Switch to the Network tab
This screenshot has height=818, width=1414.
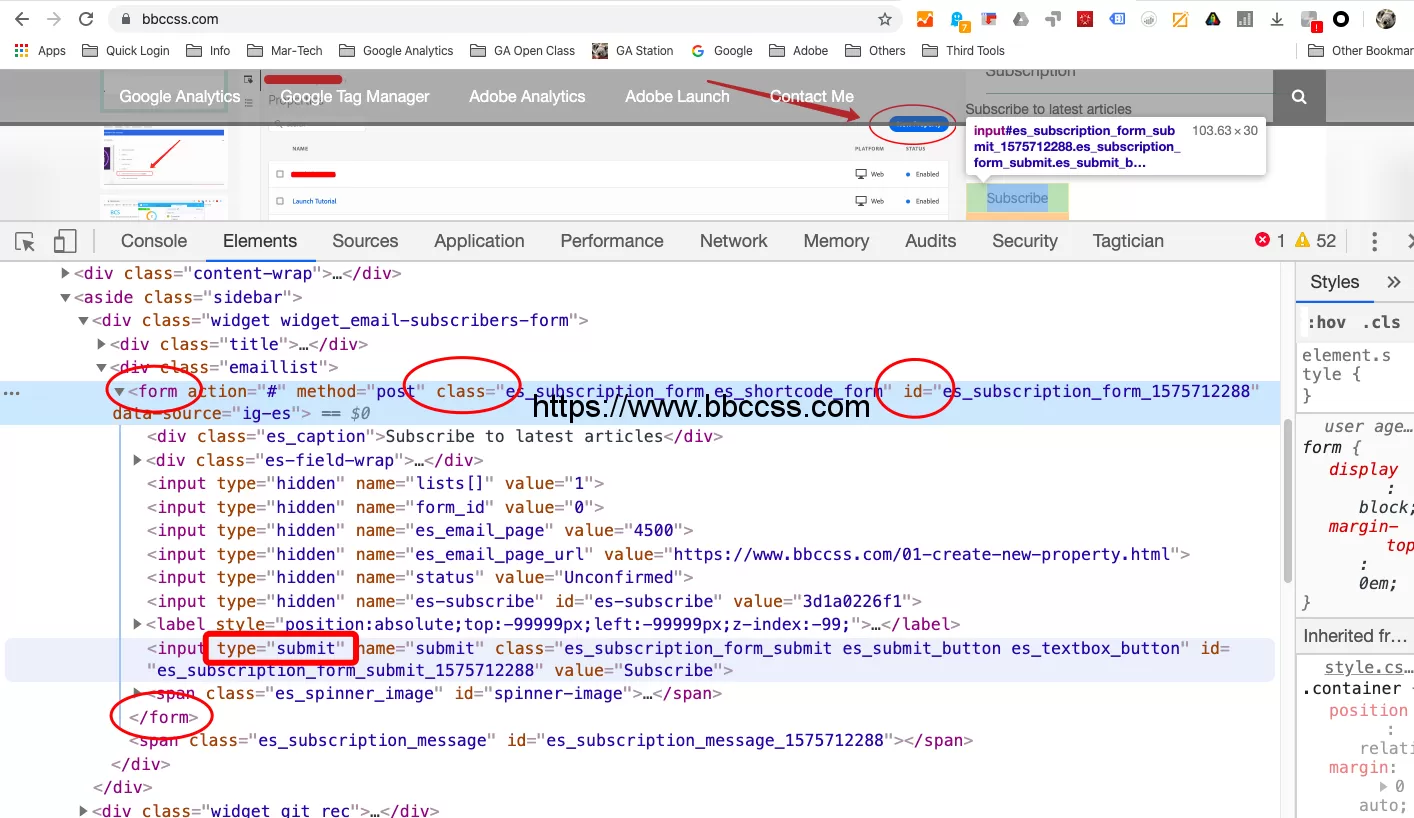pyautogui.click(x=733, y=241)
